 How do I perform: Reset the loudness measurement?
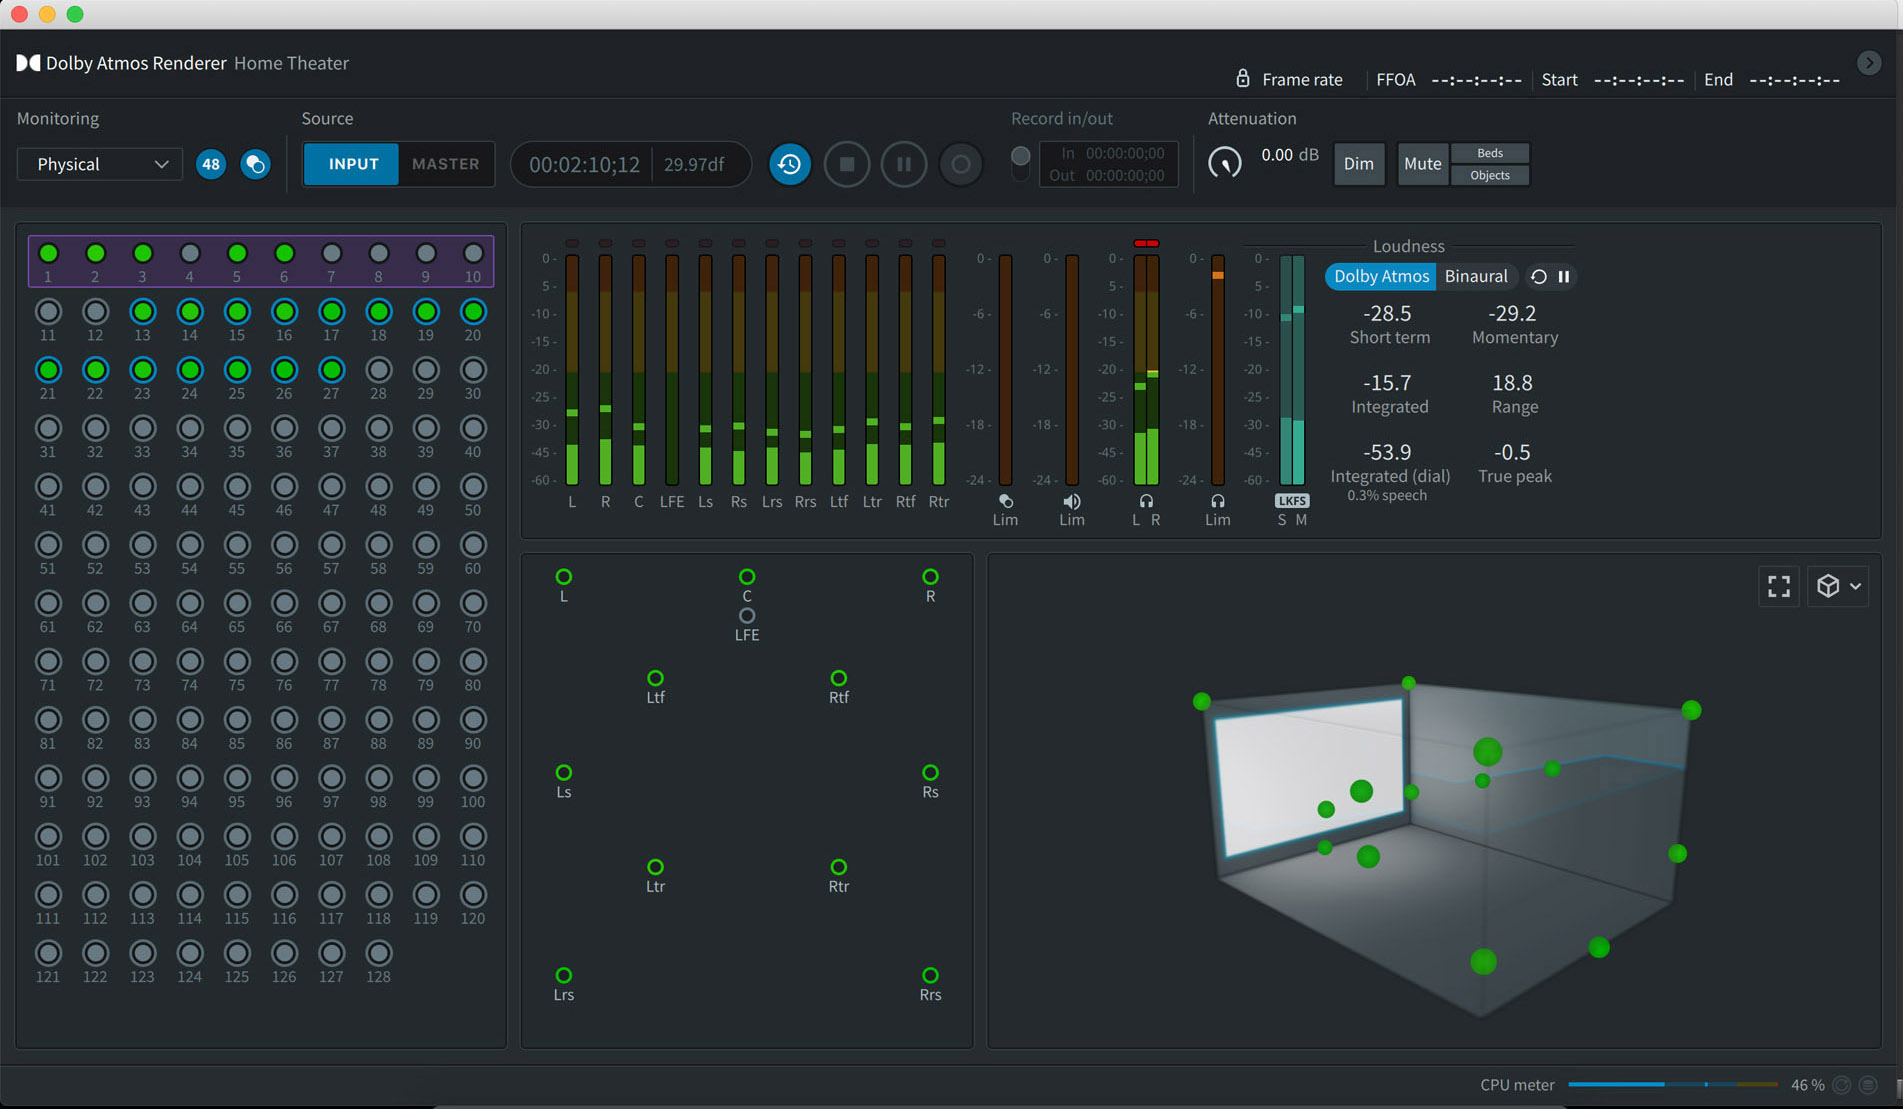(1539, 277)
